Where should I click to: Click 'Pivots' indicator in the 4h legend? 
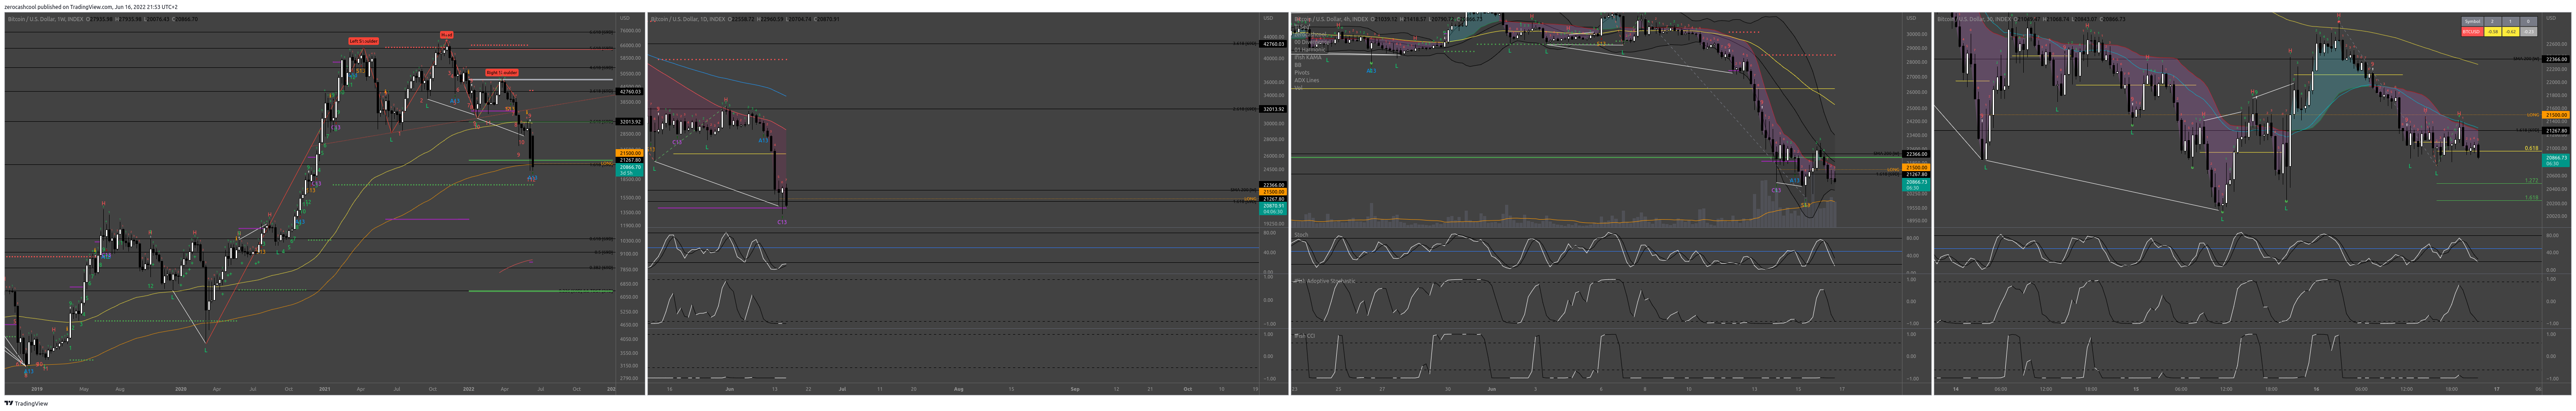[x=1302, y=73]
